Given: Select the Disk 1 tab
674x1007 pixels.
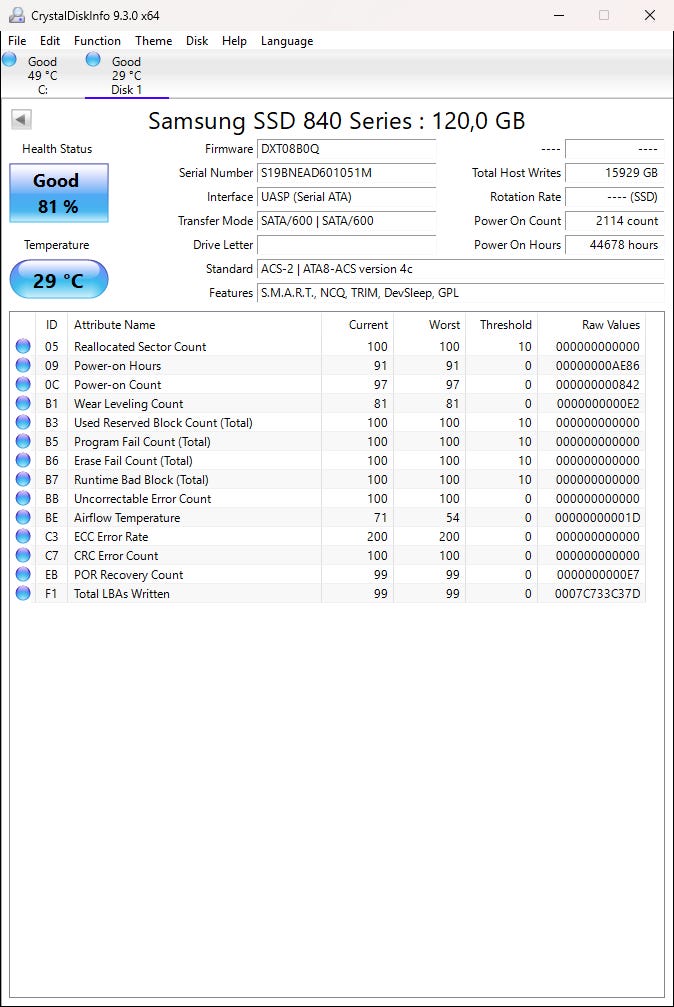Looking at the screenshot, I should tap(127, 75).
